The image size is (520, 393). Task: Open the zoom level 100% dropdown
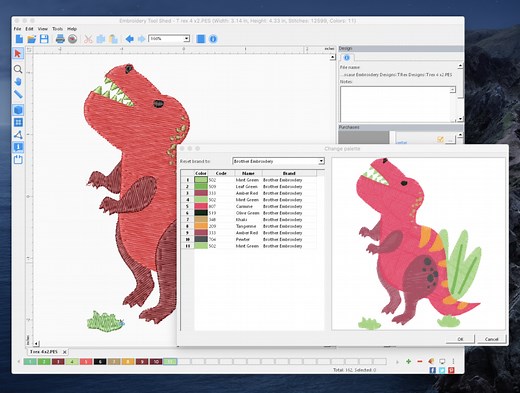(x=169, y=39)
